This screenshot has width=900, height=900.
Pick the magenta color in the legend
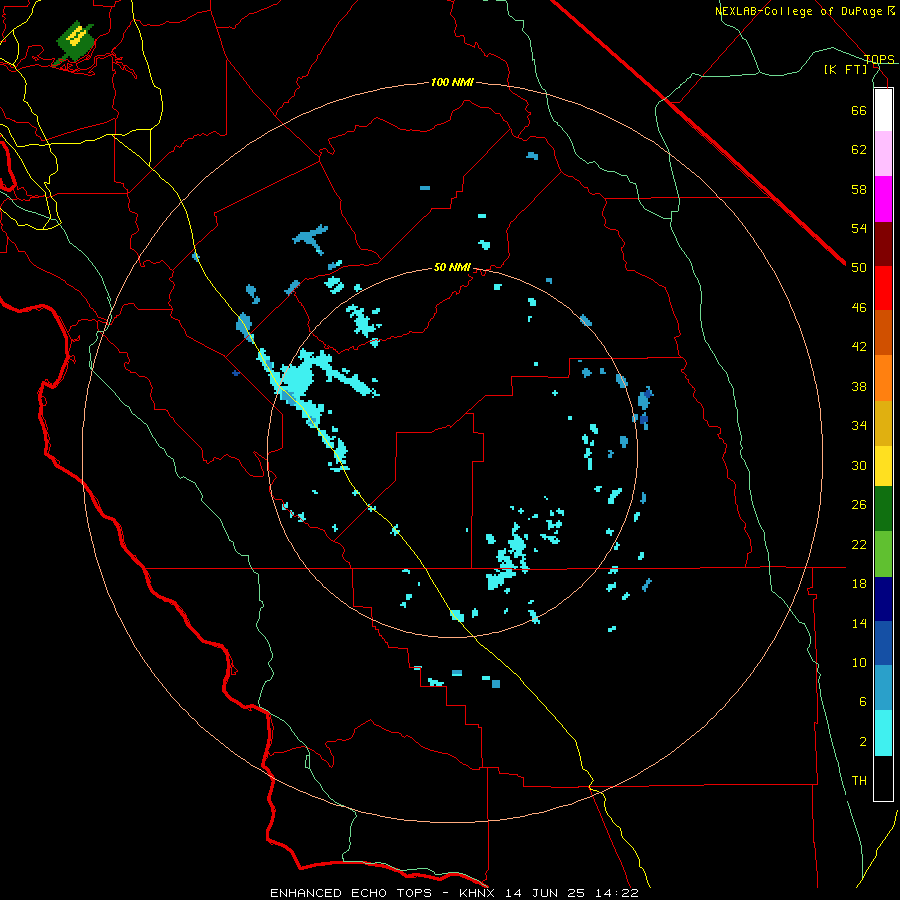(x=883, y=199)
